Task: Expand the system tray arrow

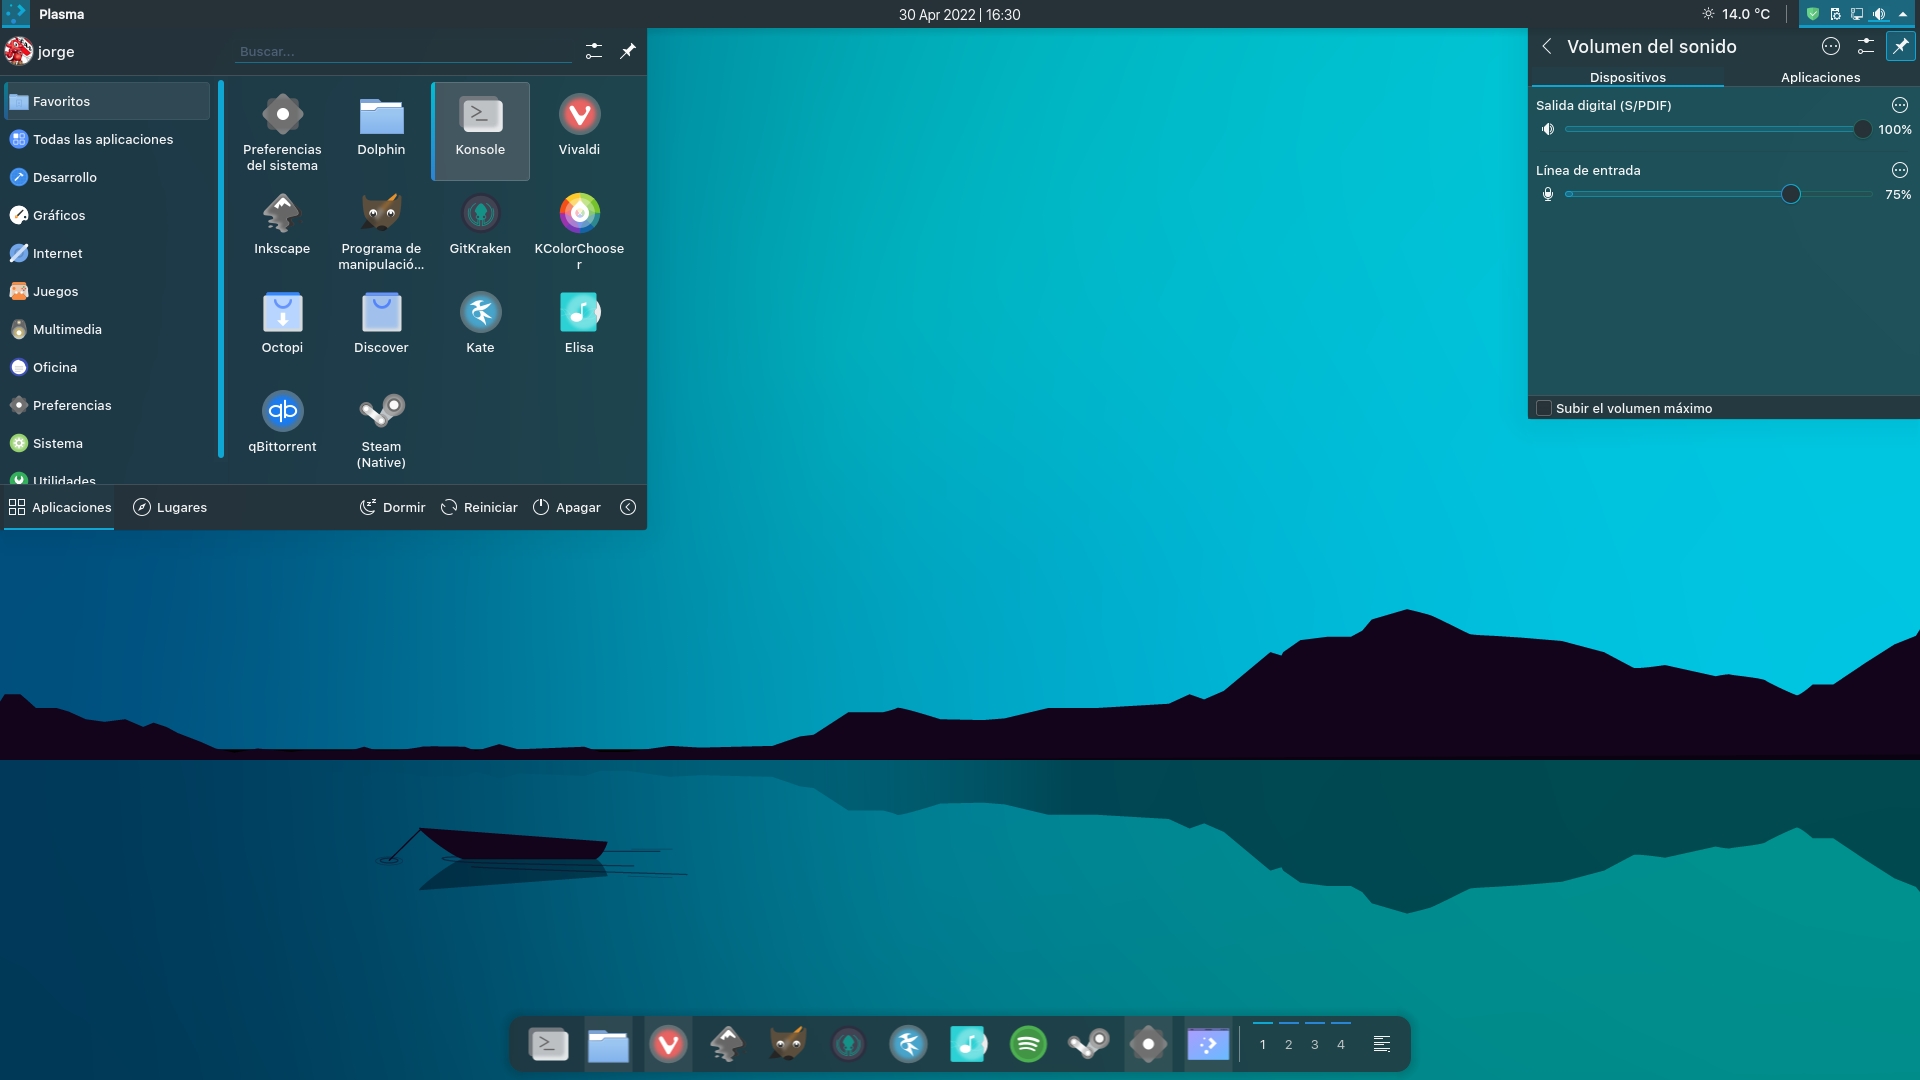Action: (1904, 14)
